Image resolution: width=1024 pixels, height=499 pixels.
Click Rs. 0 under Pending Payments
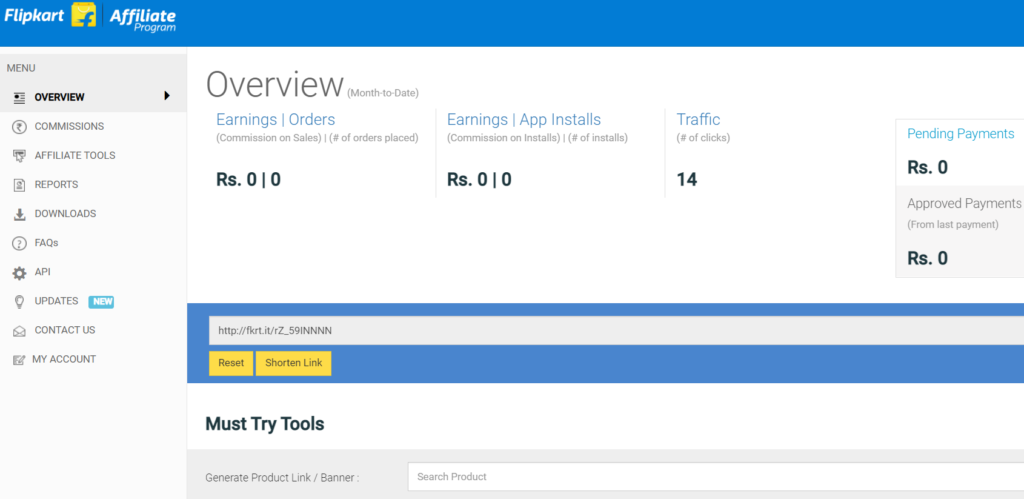coord(927,168)
